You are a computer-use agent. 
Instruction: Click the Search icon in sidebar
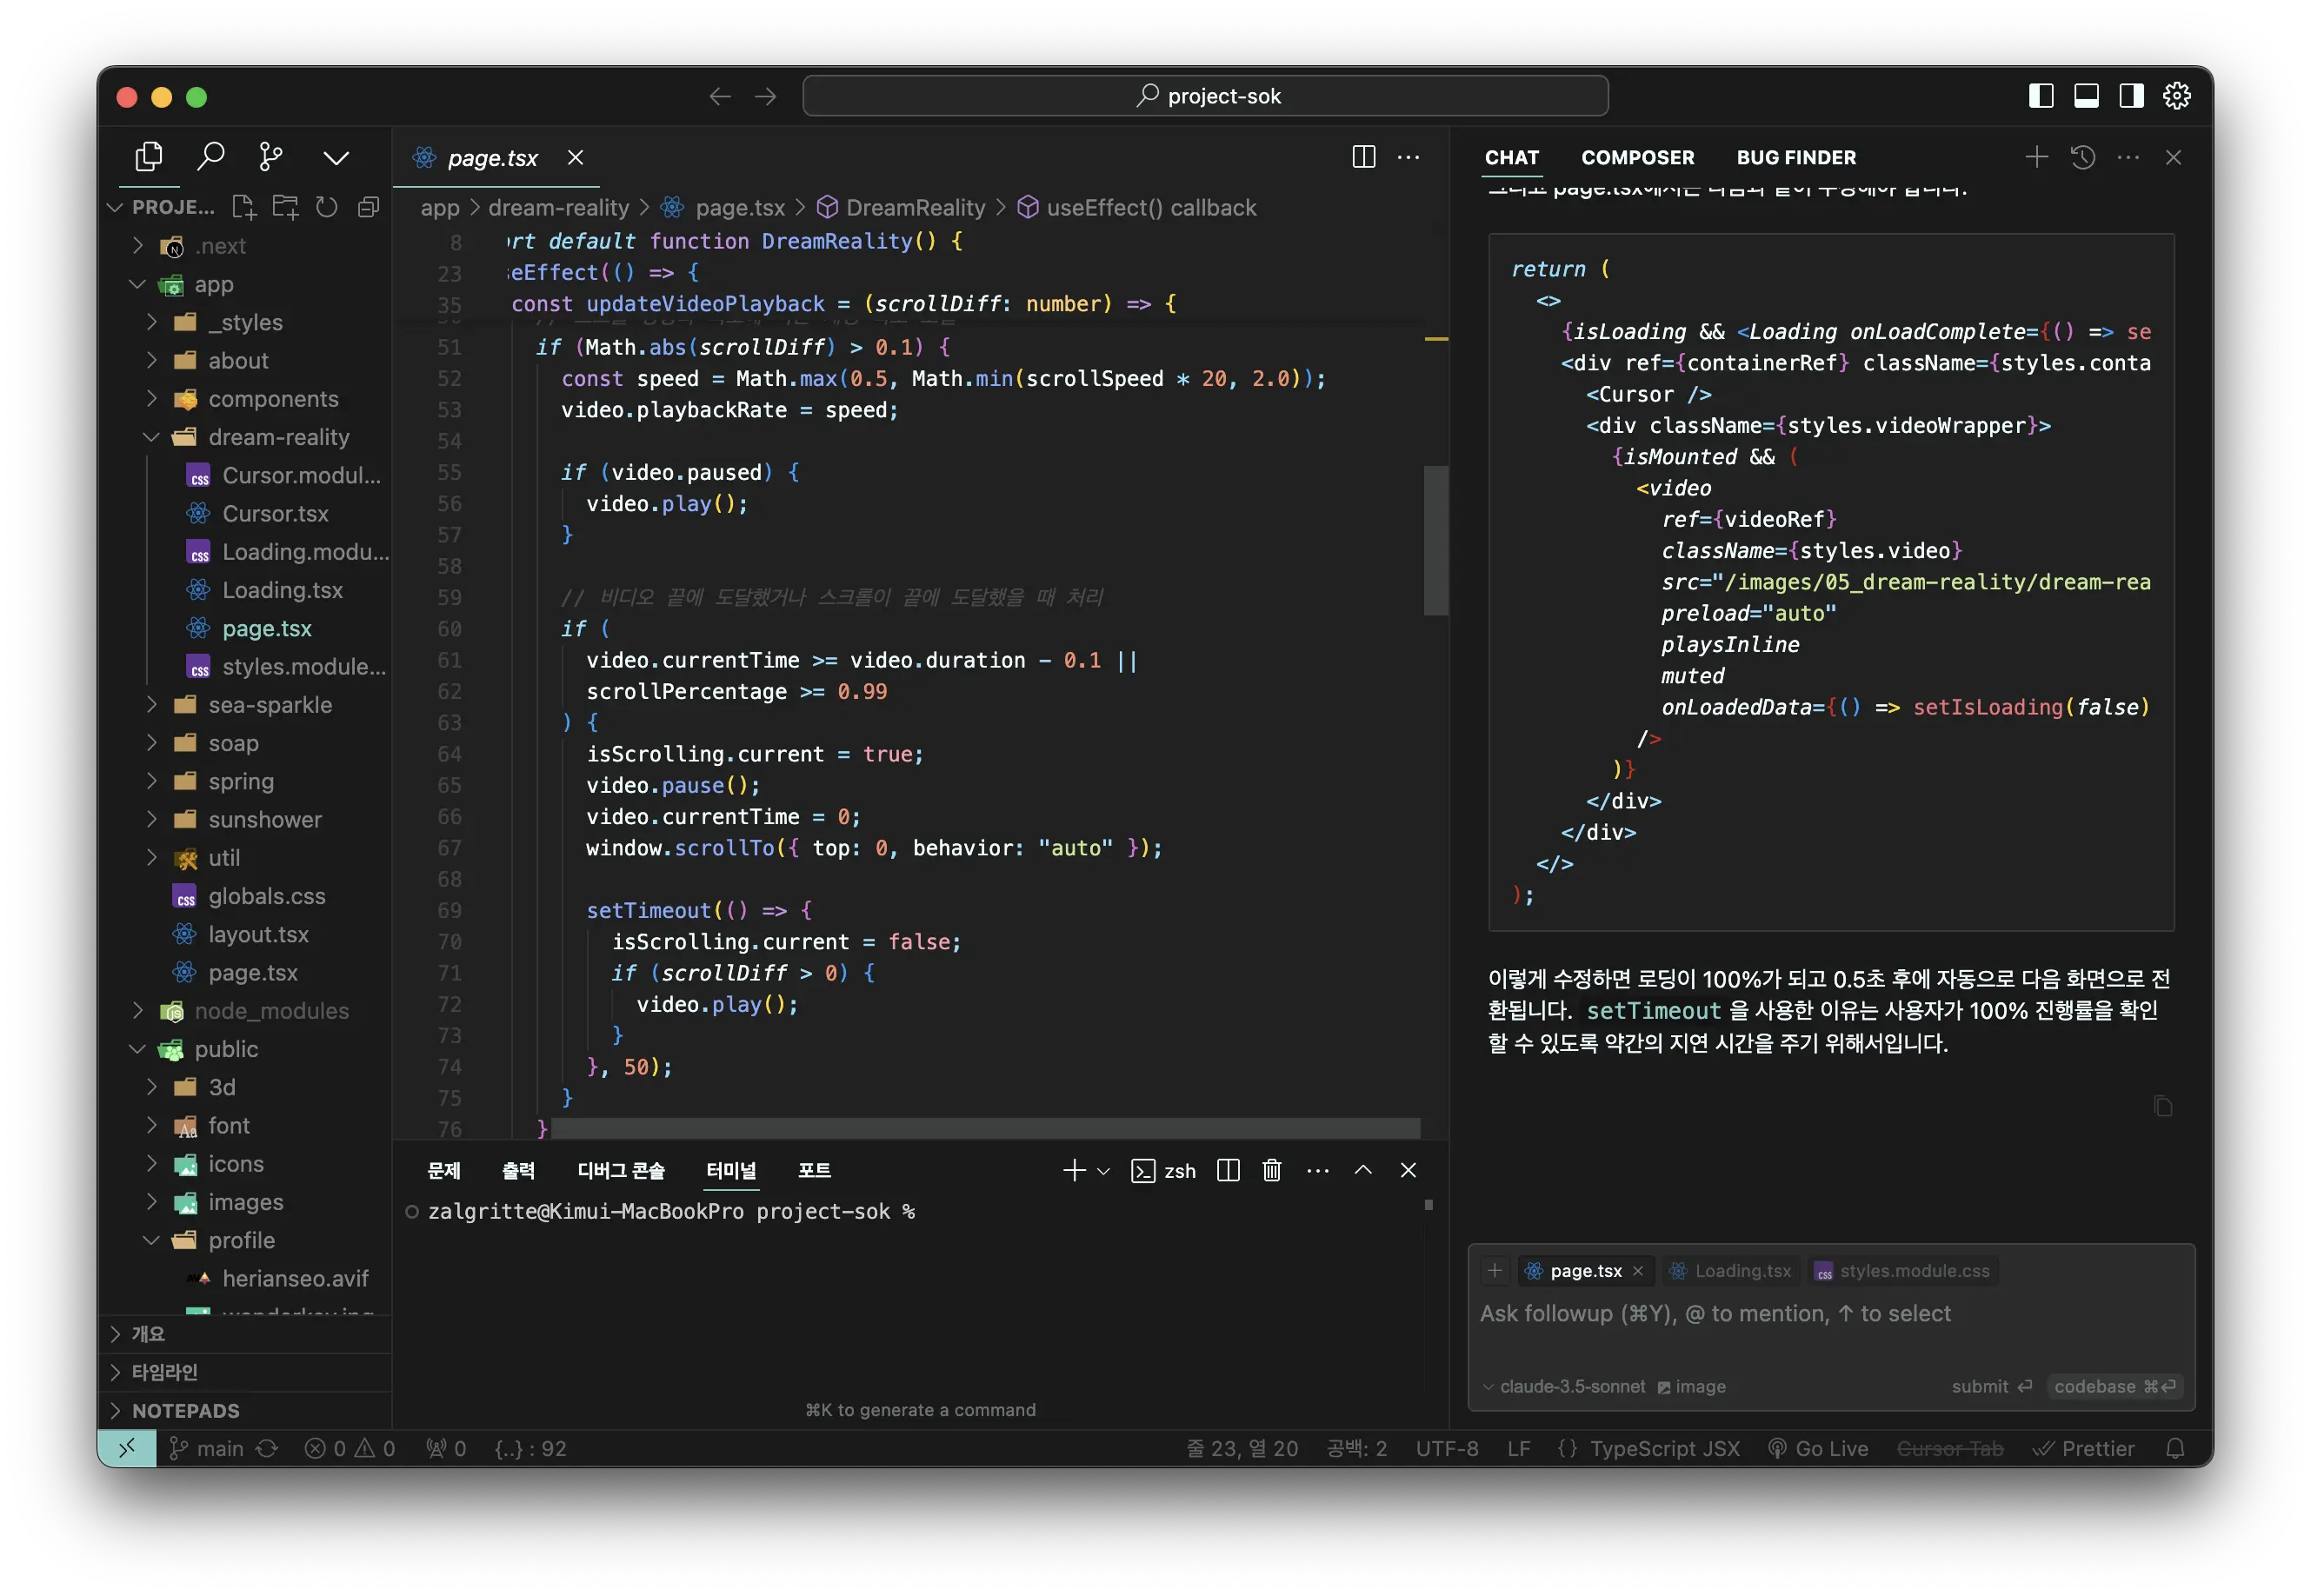(210, 157)
